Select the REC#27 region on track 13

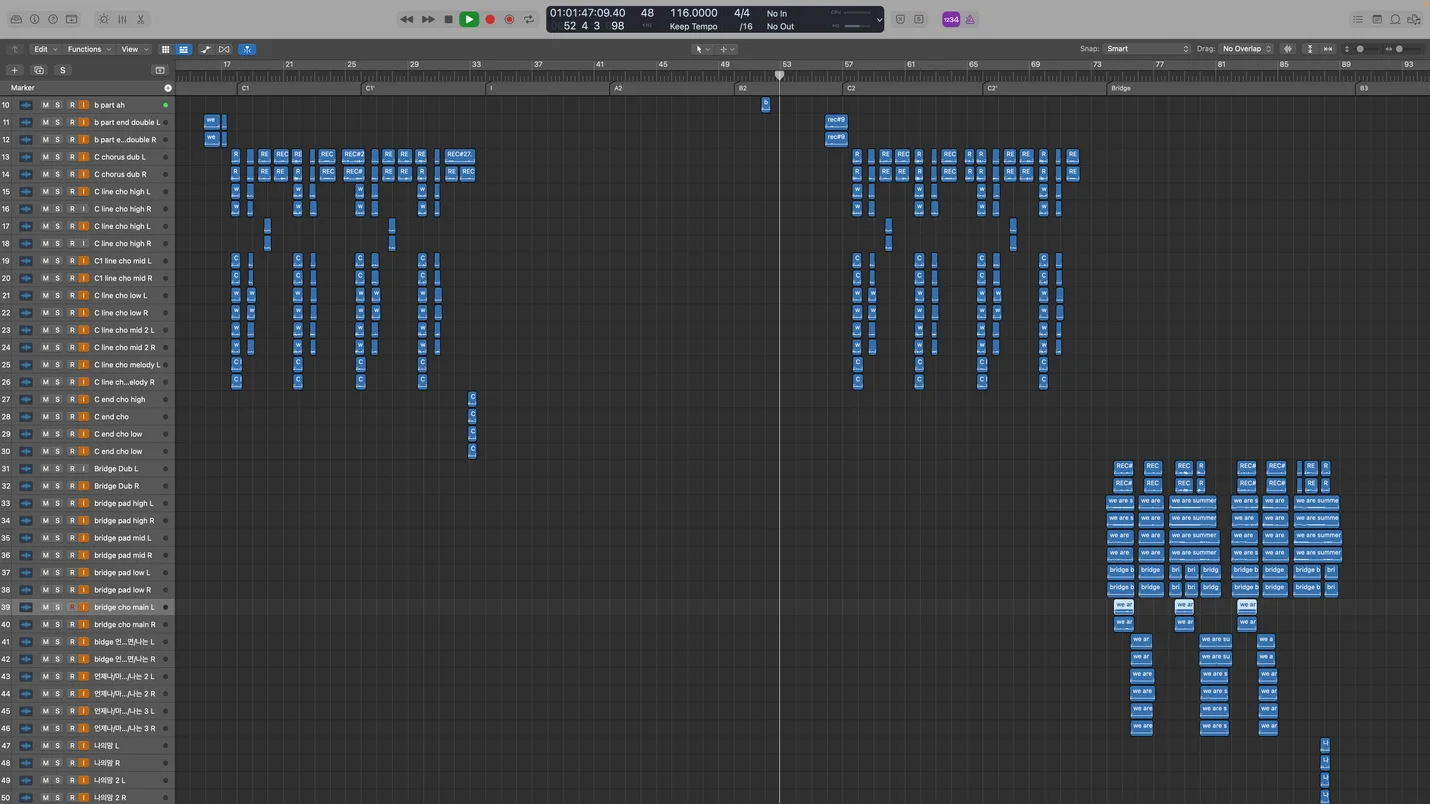click(459, 156)
